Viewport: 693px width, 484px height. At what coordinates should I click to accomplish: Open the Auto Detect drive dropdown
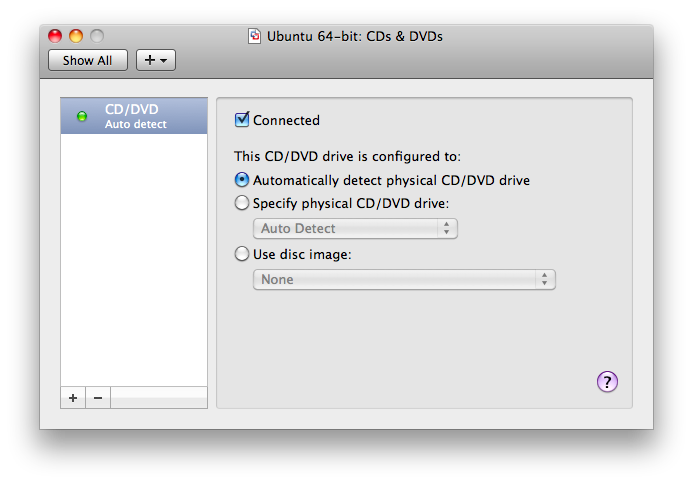point(355,229)
